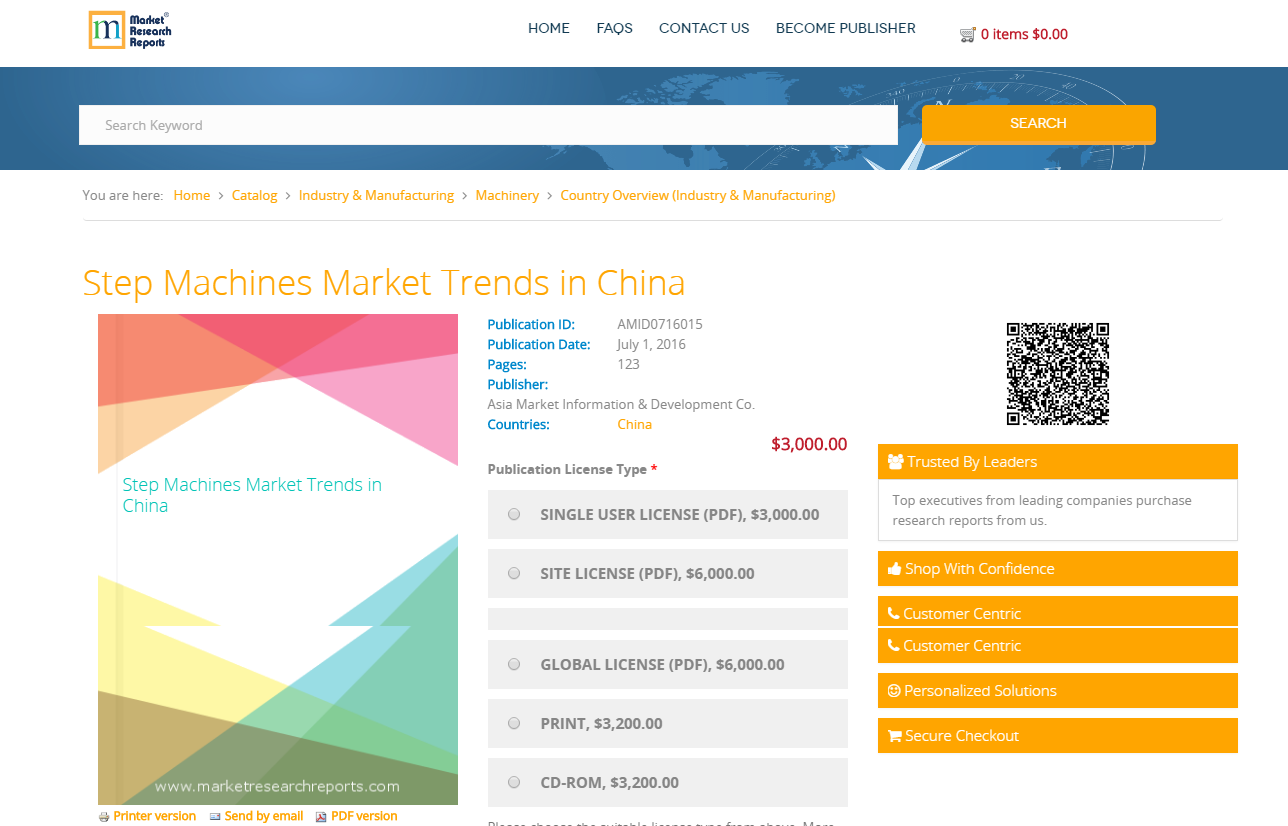
Task: Click the thumbs-up icon on Shop With Confidence
Action: click(x=894, y=569)
